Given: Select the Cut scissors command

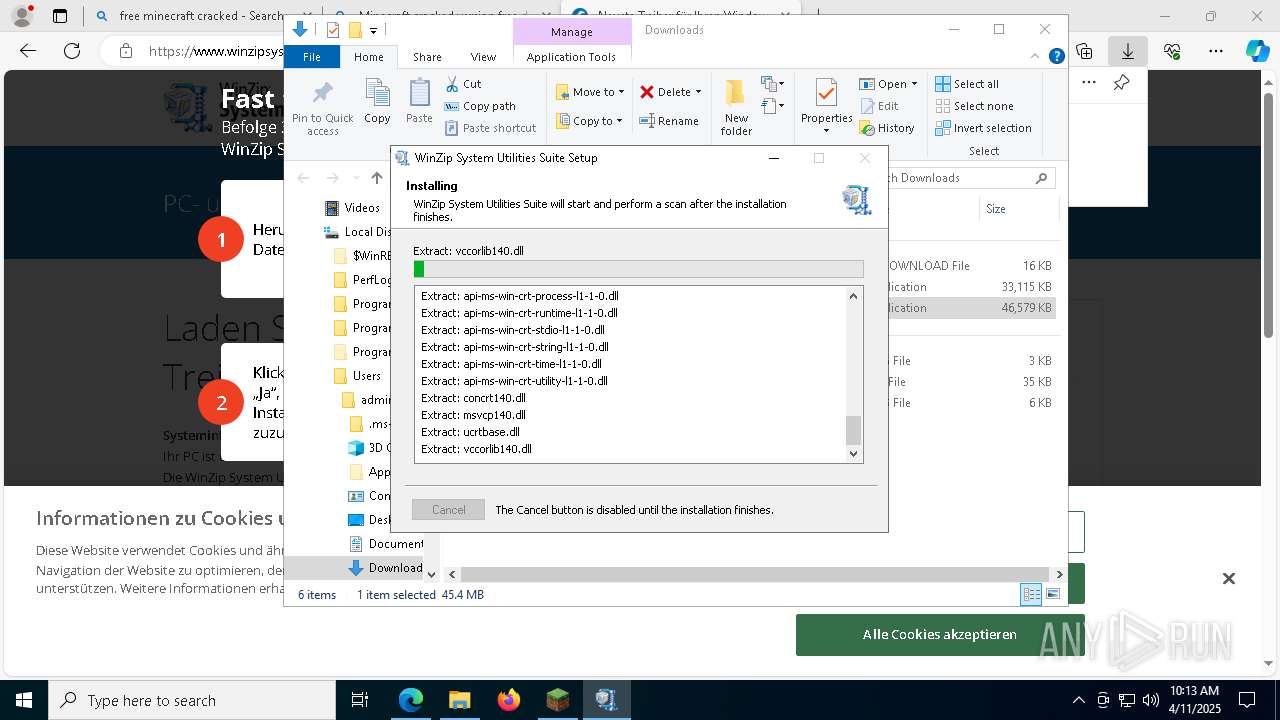Looking at the screenshot, I should point(463,84).
